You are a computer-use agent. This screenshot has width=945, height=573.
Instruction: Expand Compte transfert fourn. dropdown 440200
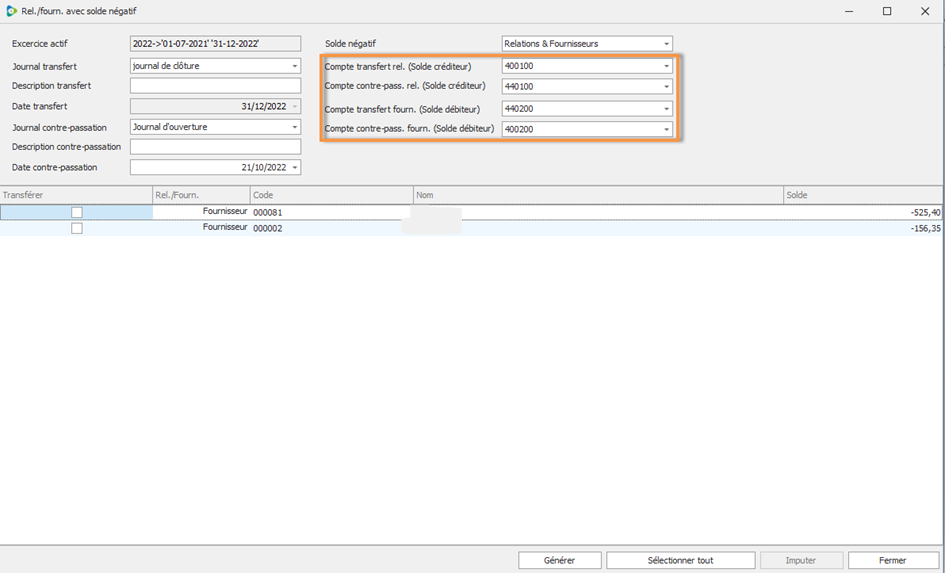point(667,109)
